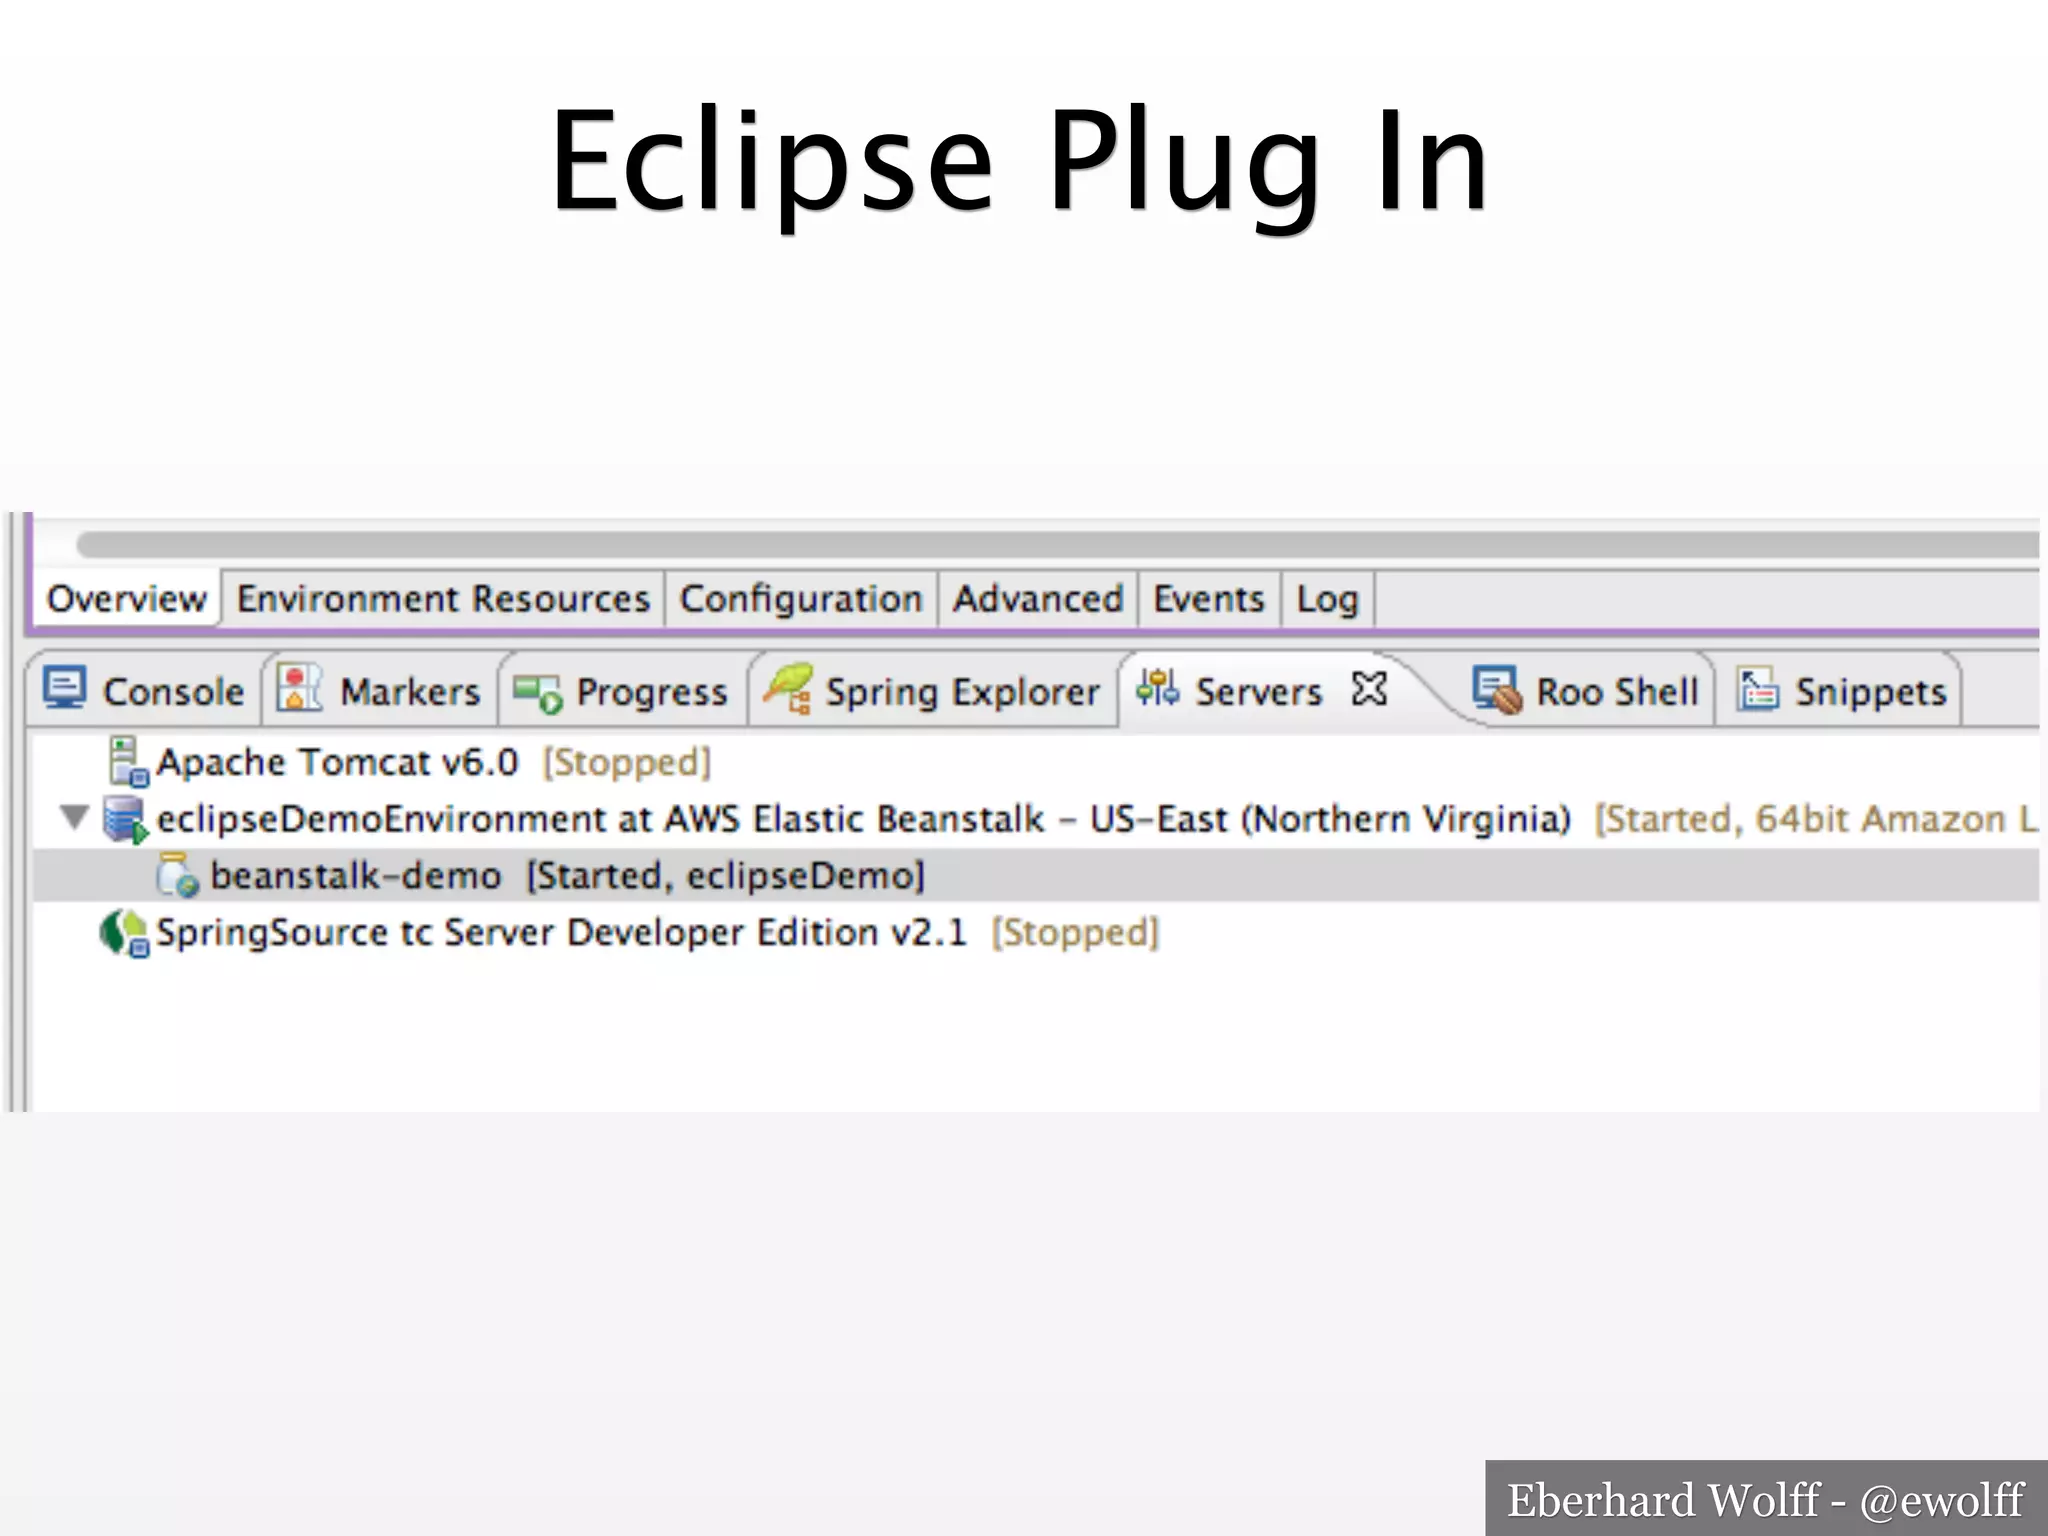Click the Roo Shell tab icon
Screen dimensions: 2048x1536
[x=1497, y=690]
